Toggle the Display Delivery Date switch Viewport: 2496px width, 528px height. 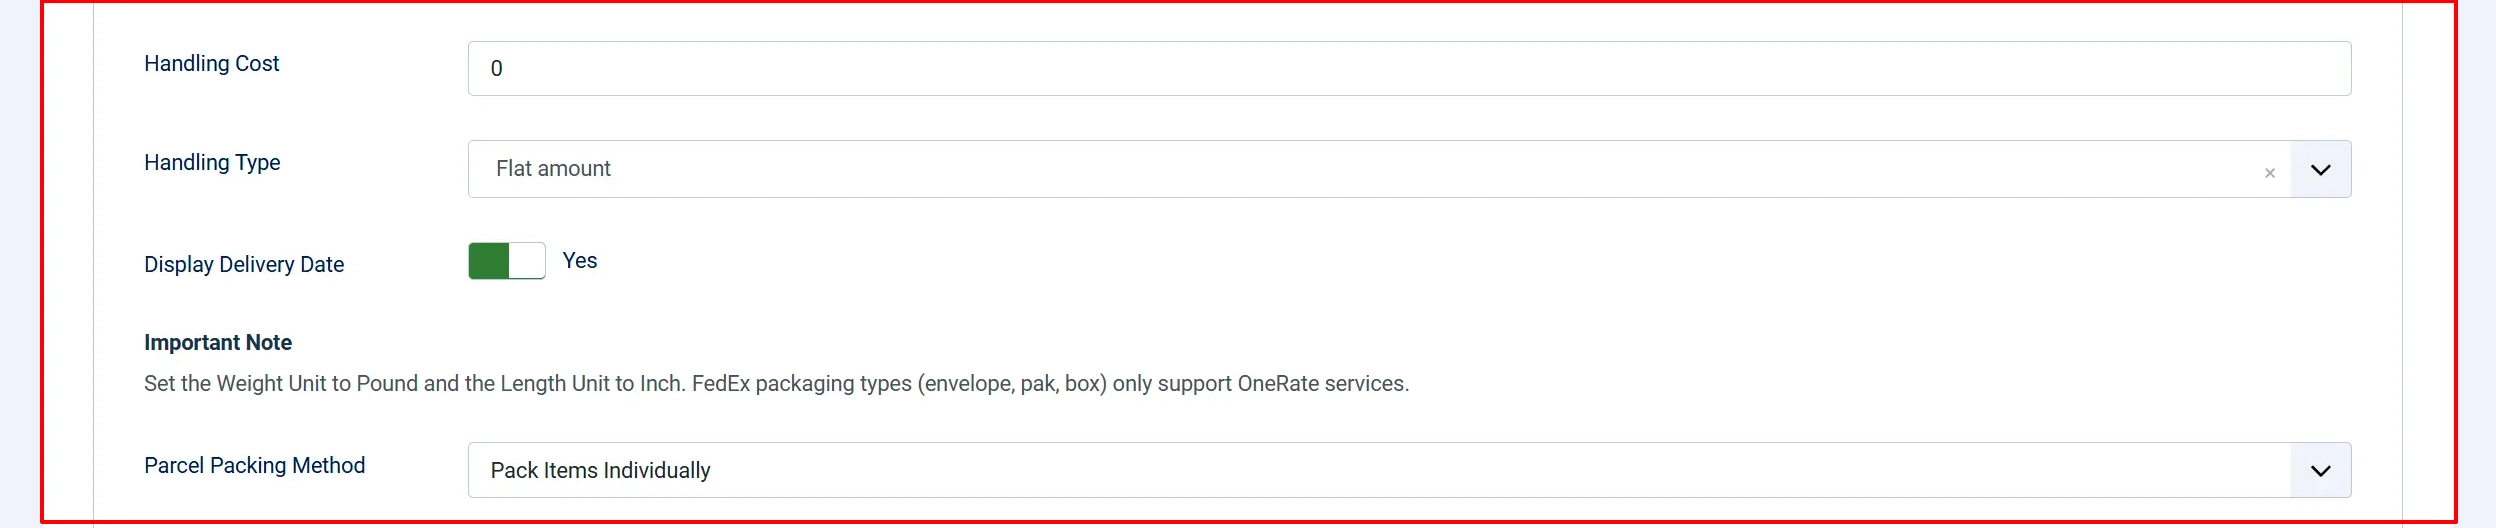[507, 261]
